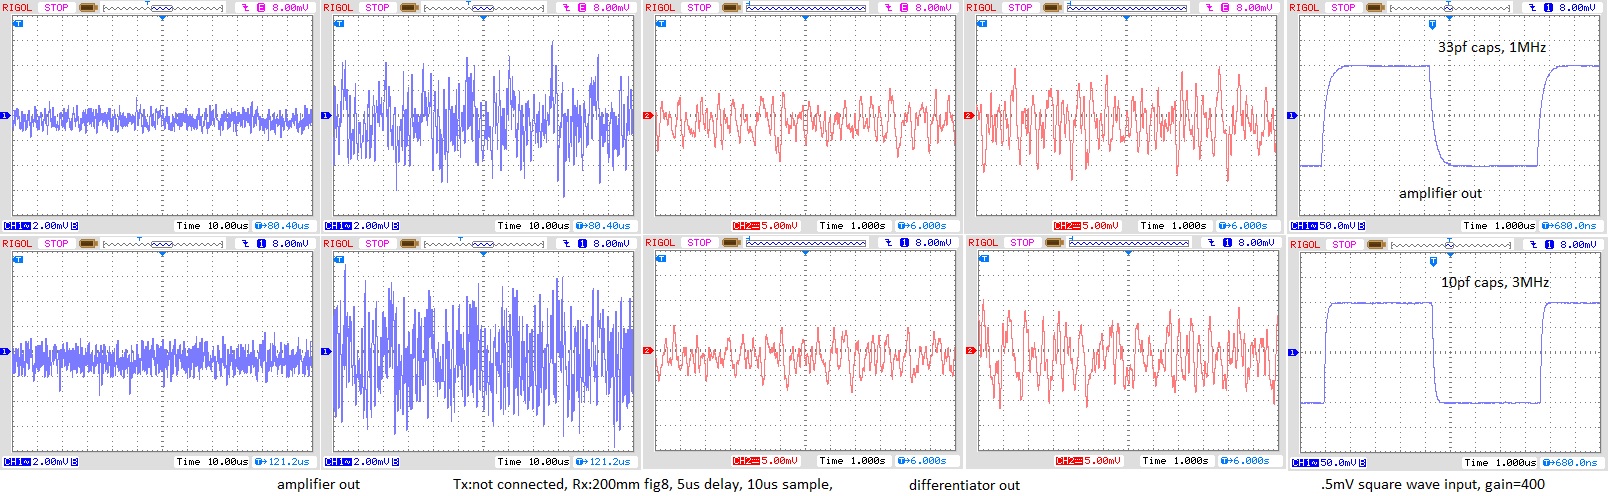Click the "differentiator out" caption
This screenshot has height=496, width=1620.
[964, 485]
